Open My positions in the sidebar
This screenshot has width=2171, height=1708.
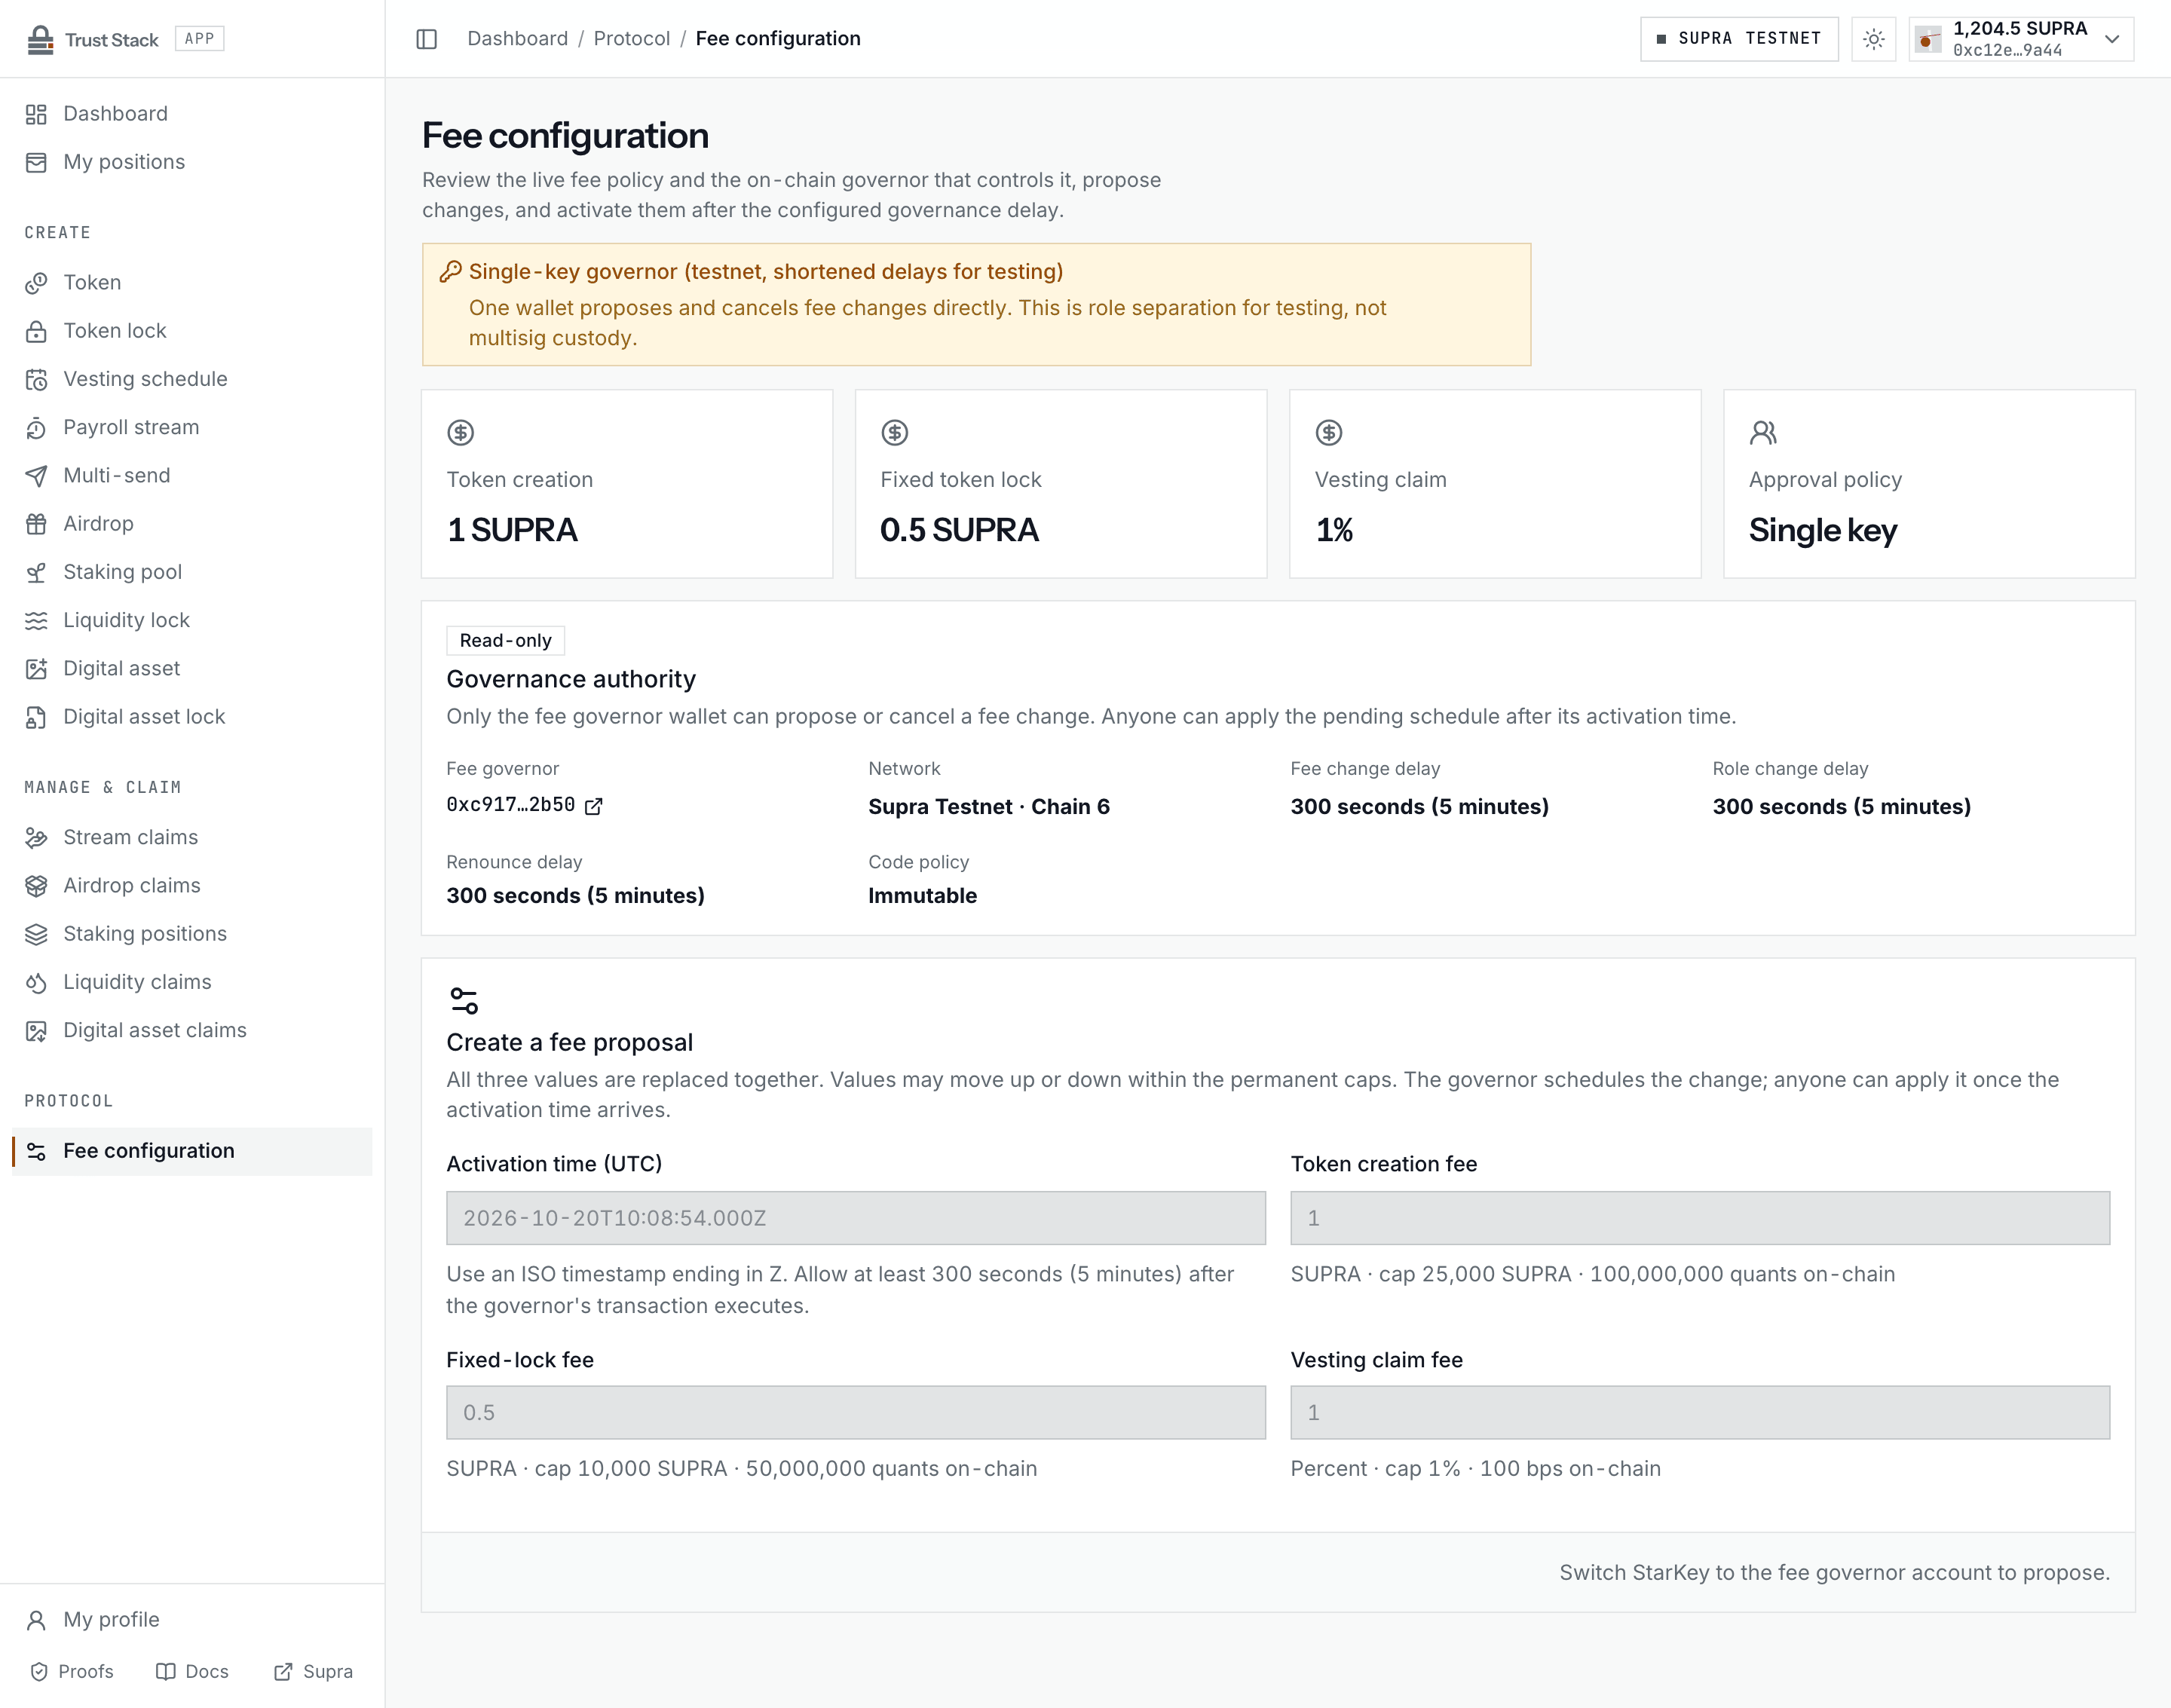[192, 162]
